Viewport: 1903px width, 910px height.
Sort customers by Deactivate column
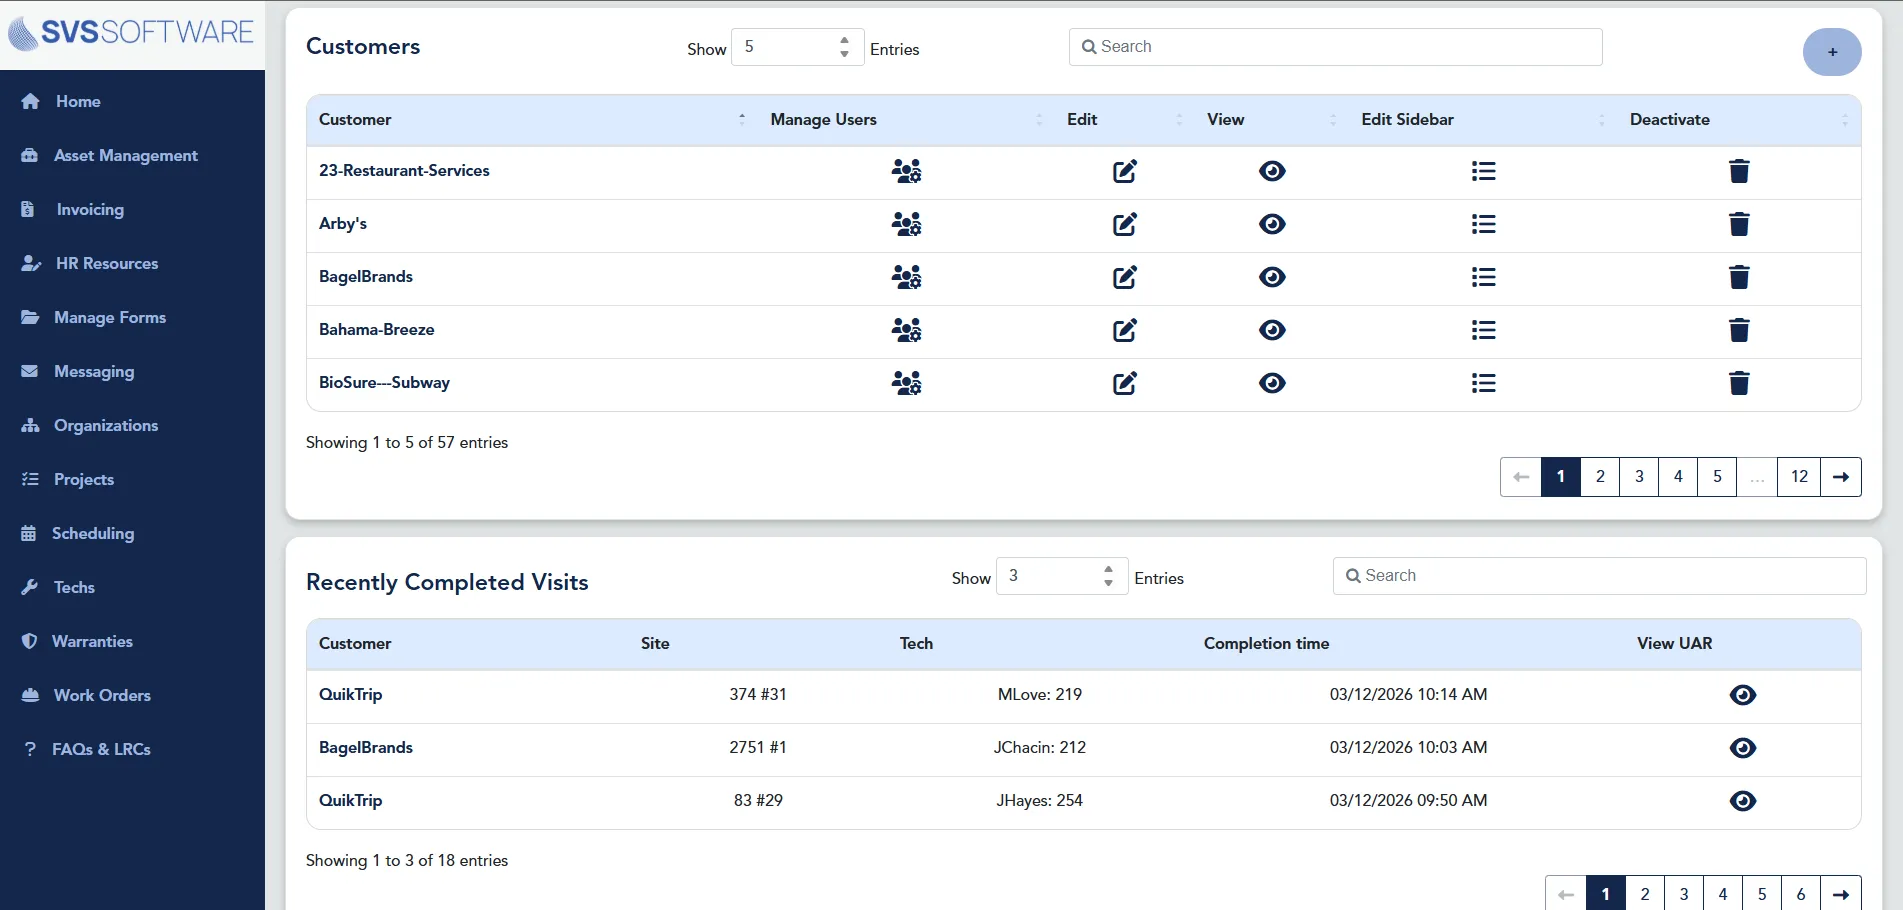[1739, 120]
